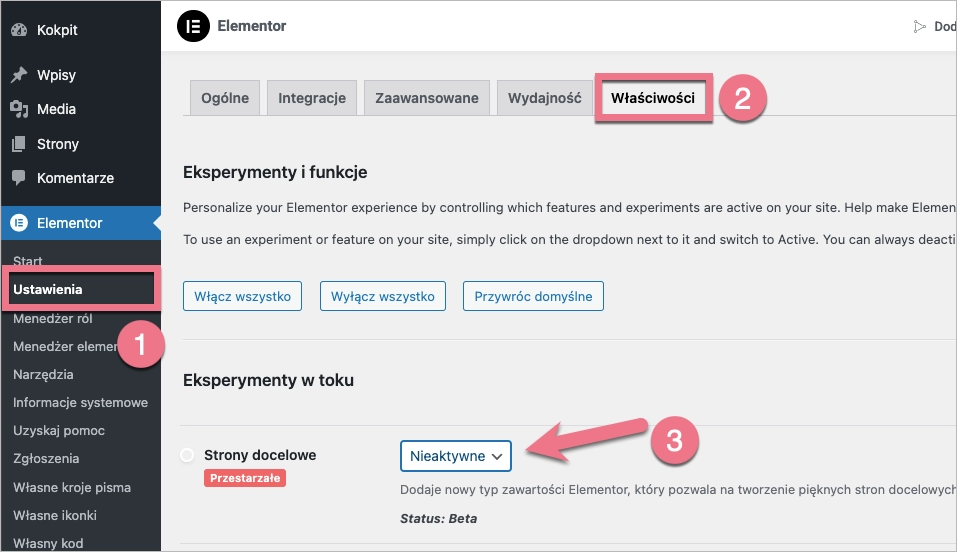Open the Nieaktywne dropdown for Strony docelowe
Screen dimensions: 957x552
pyautogui.click(x=455, y=456)
